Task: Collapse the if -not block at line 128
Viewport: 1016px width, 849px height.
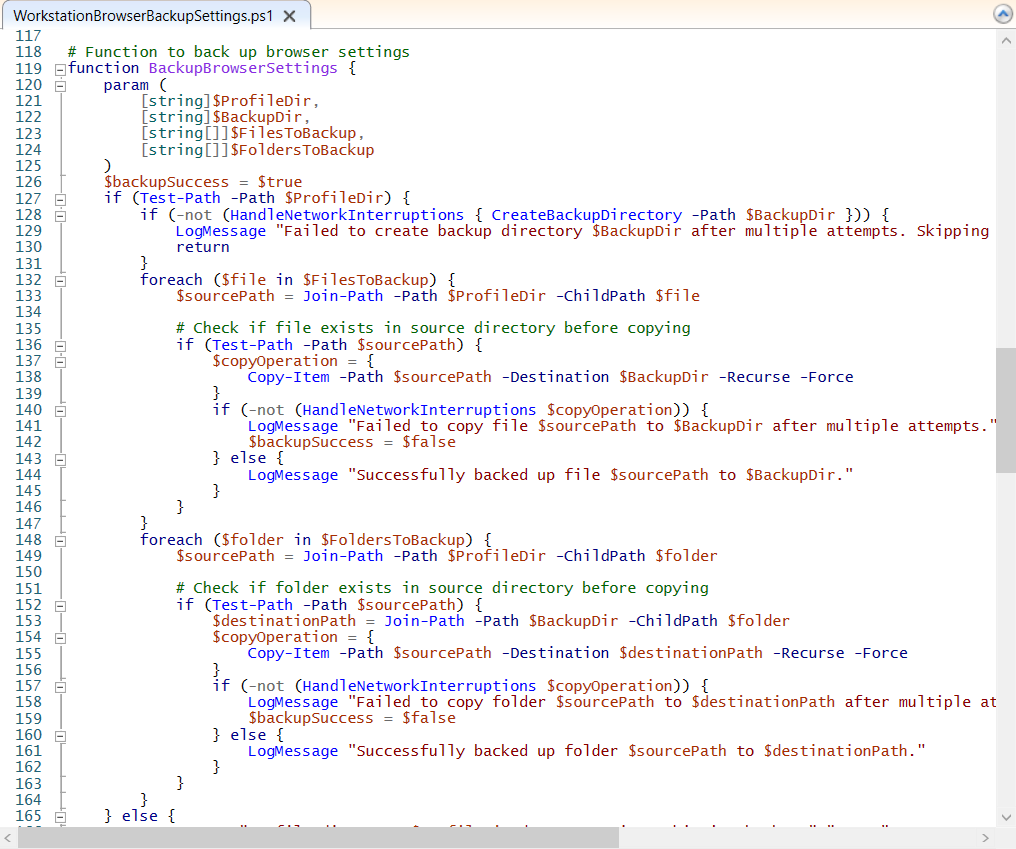Action: (60, 216)
